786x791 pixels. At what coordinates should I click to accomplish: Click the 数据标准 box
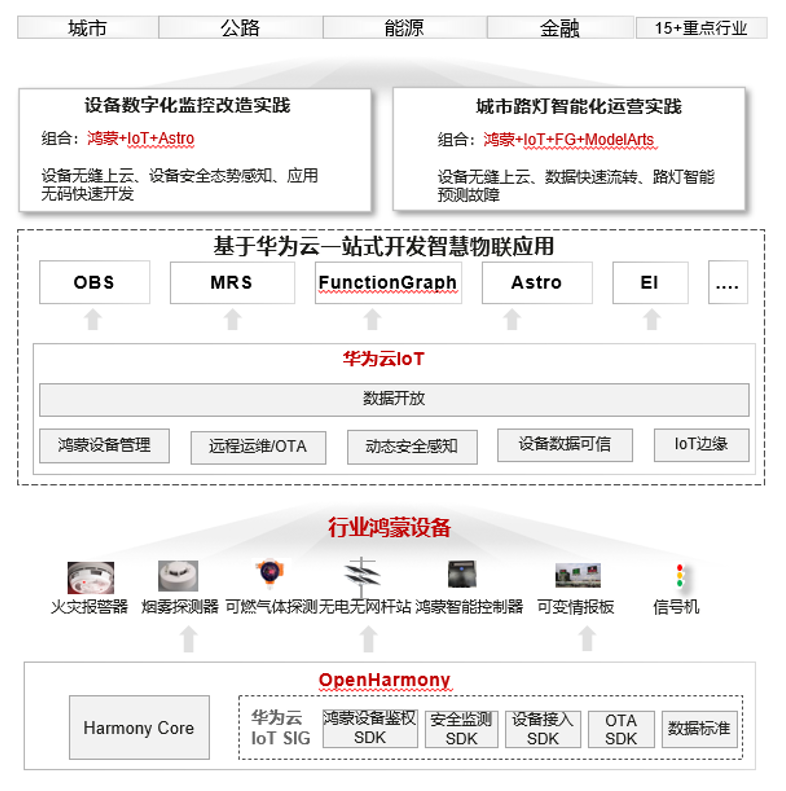tap(699, 729)
